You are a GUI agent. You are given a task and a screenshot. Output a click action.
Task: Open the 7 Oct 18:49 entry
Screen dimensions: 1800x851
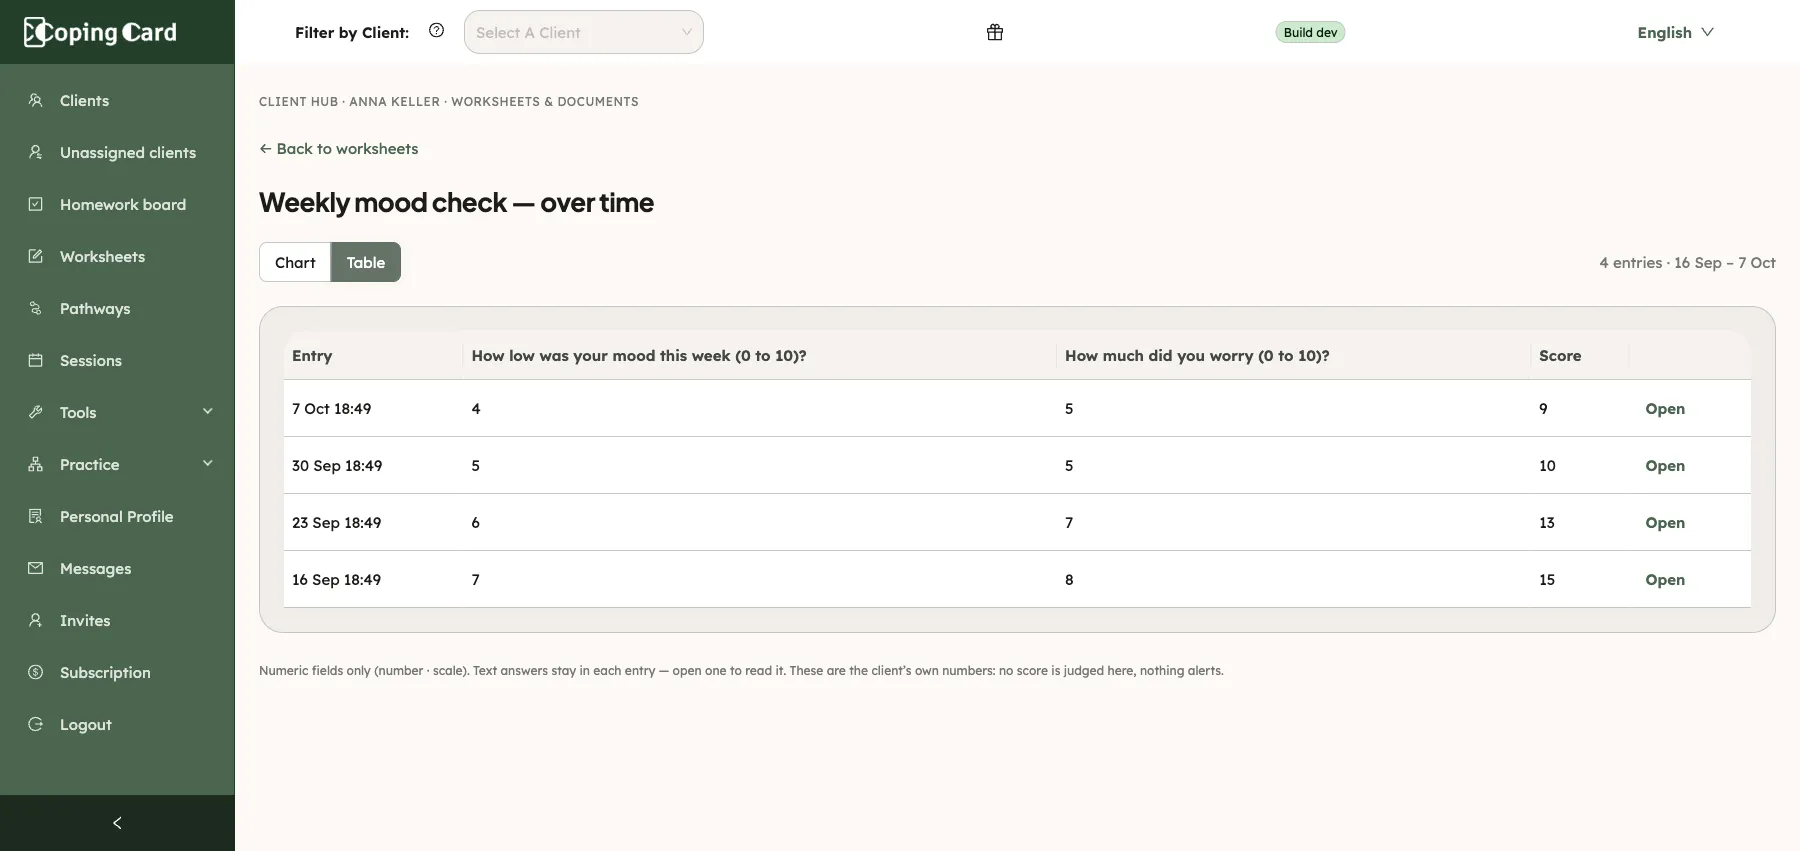[1665, 408]
